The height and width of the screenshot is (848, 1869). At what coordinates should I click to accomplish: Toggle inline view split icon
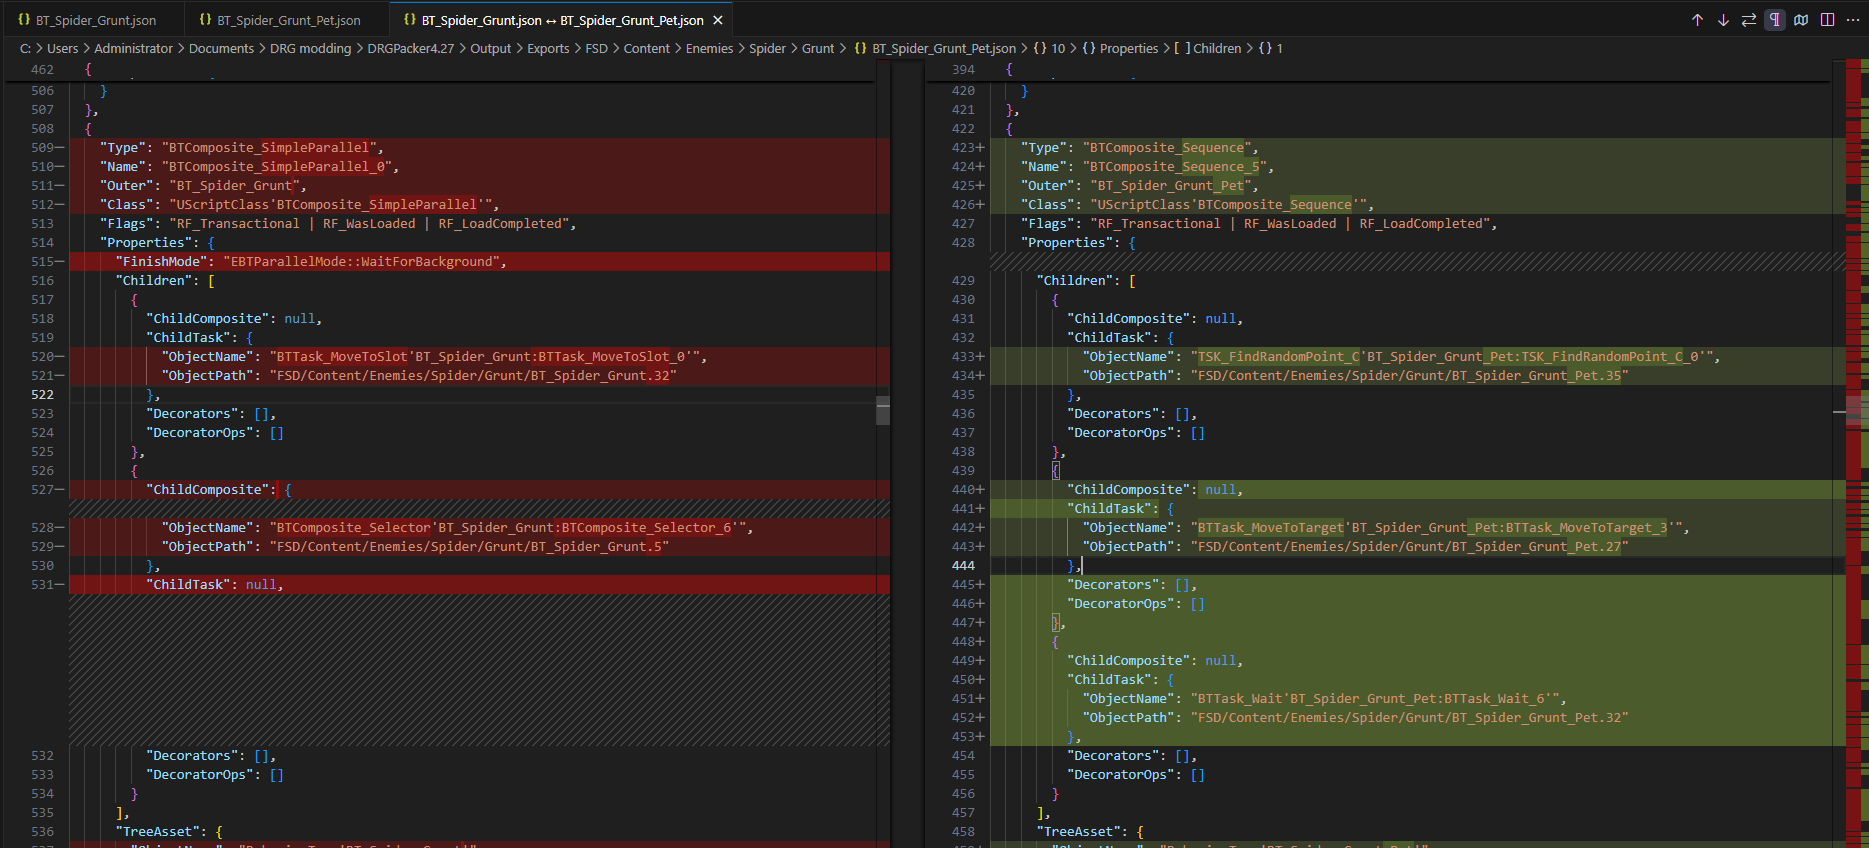(1827, 20)
